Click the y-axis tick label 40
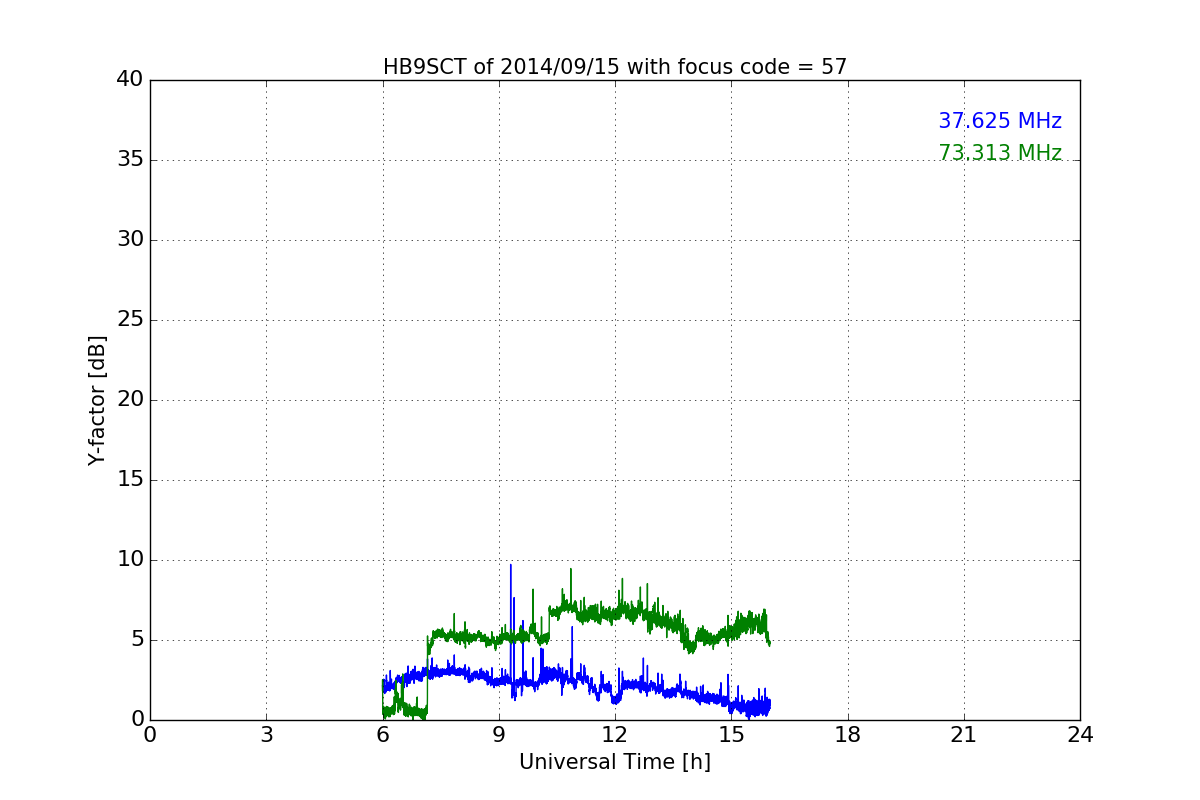Viewport: 1200px width, 800px height. point(130,80)
